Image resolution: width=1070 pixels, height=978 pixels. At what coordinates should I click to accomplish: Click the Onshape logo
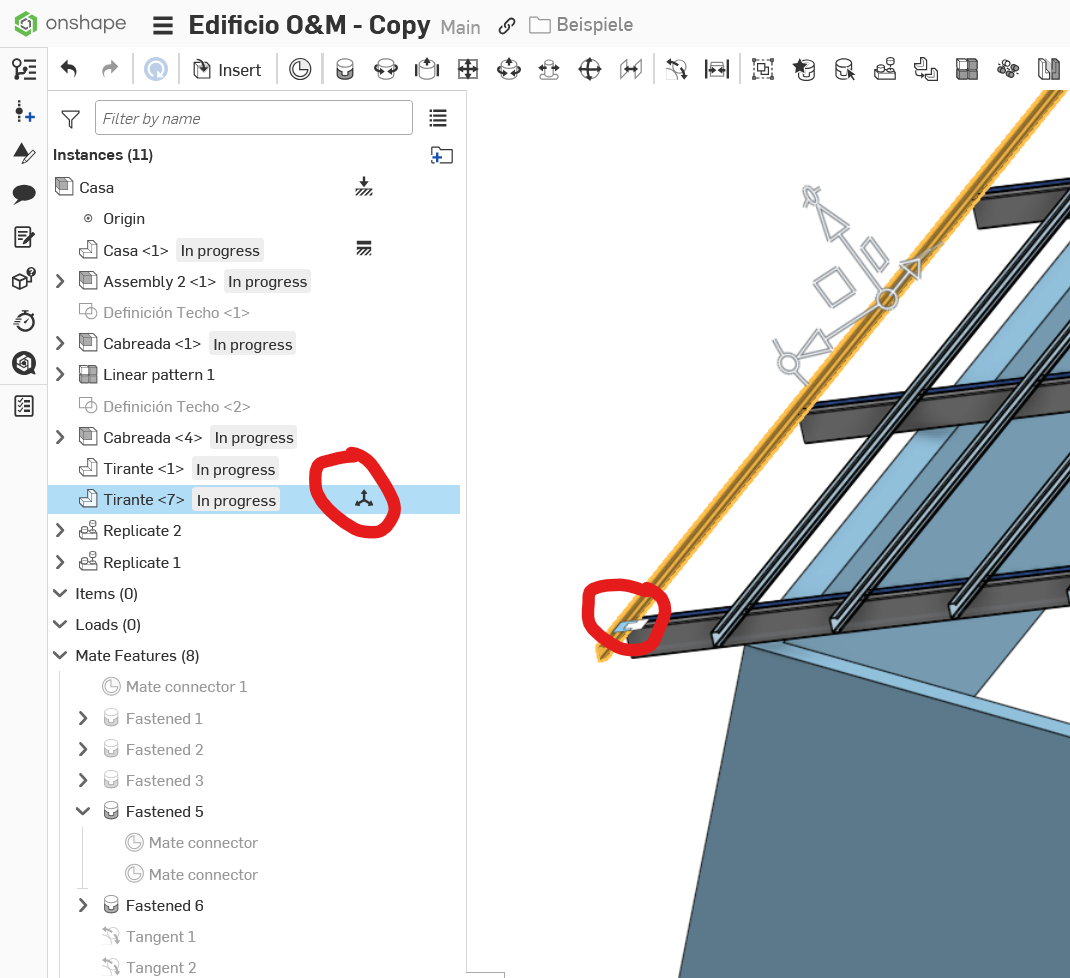pos(70,24)
